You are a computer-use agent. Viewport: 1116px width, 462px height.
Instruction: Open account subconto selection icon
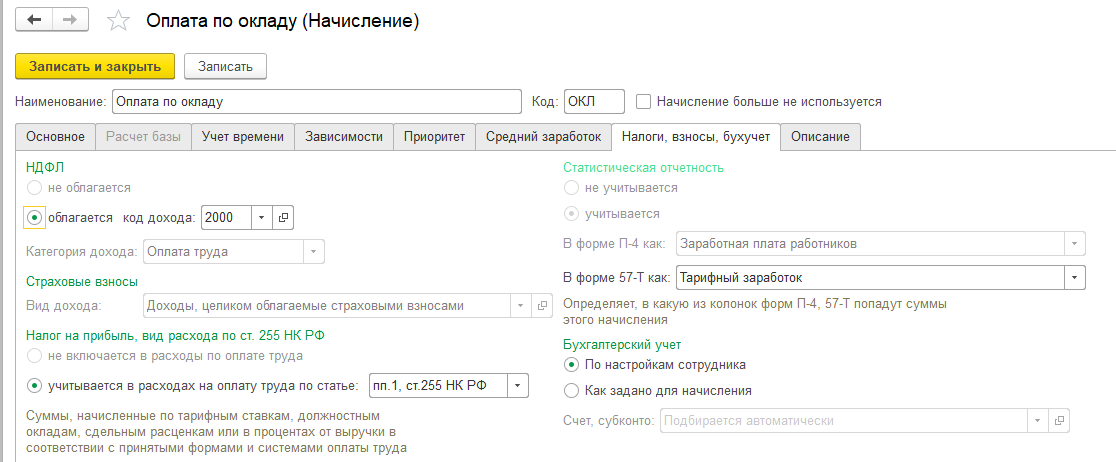(1061, 421)
